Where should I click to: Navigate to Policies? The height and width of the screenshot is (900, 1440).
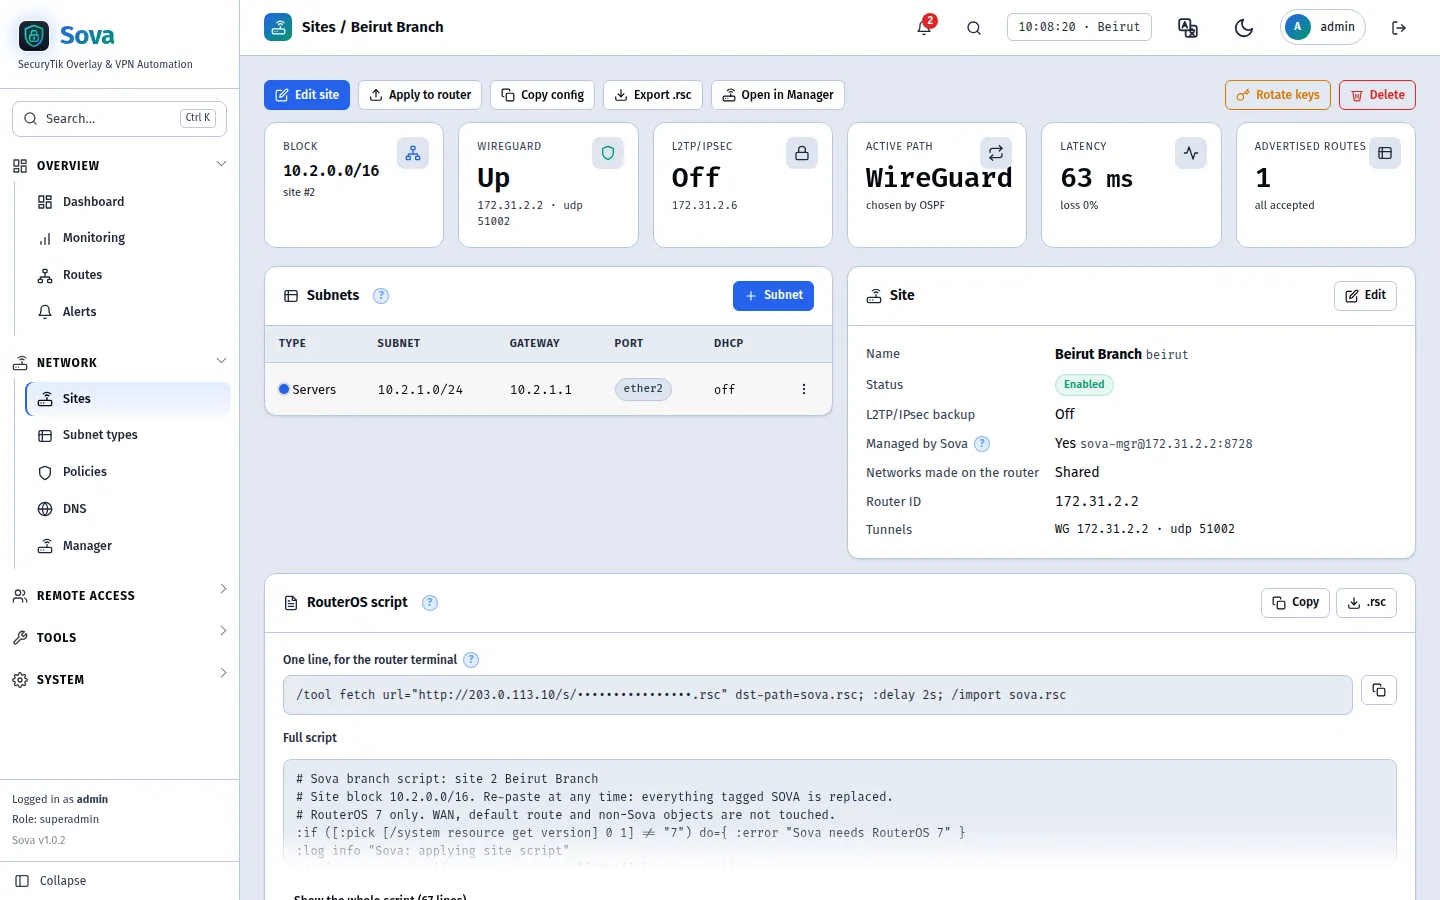pos(128,472)
